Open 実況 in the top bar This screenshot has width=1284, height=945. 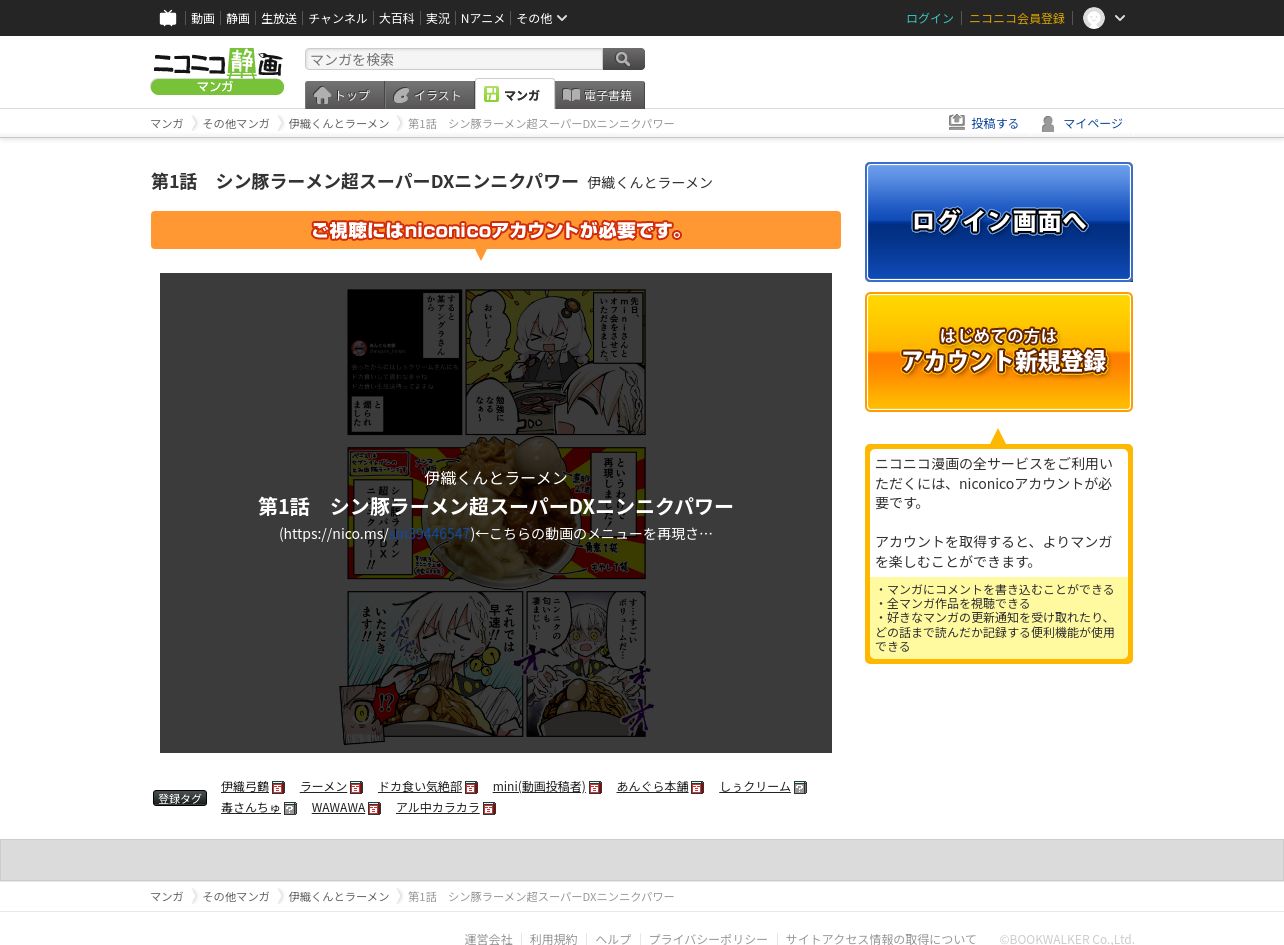pos(438,18)
